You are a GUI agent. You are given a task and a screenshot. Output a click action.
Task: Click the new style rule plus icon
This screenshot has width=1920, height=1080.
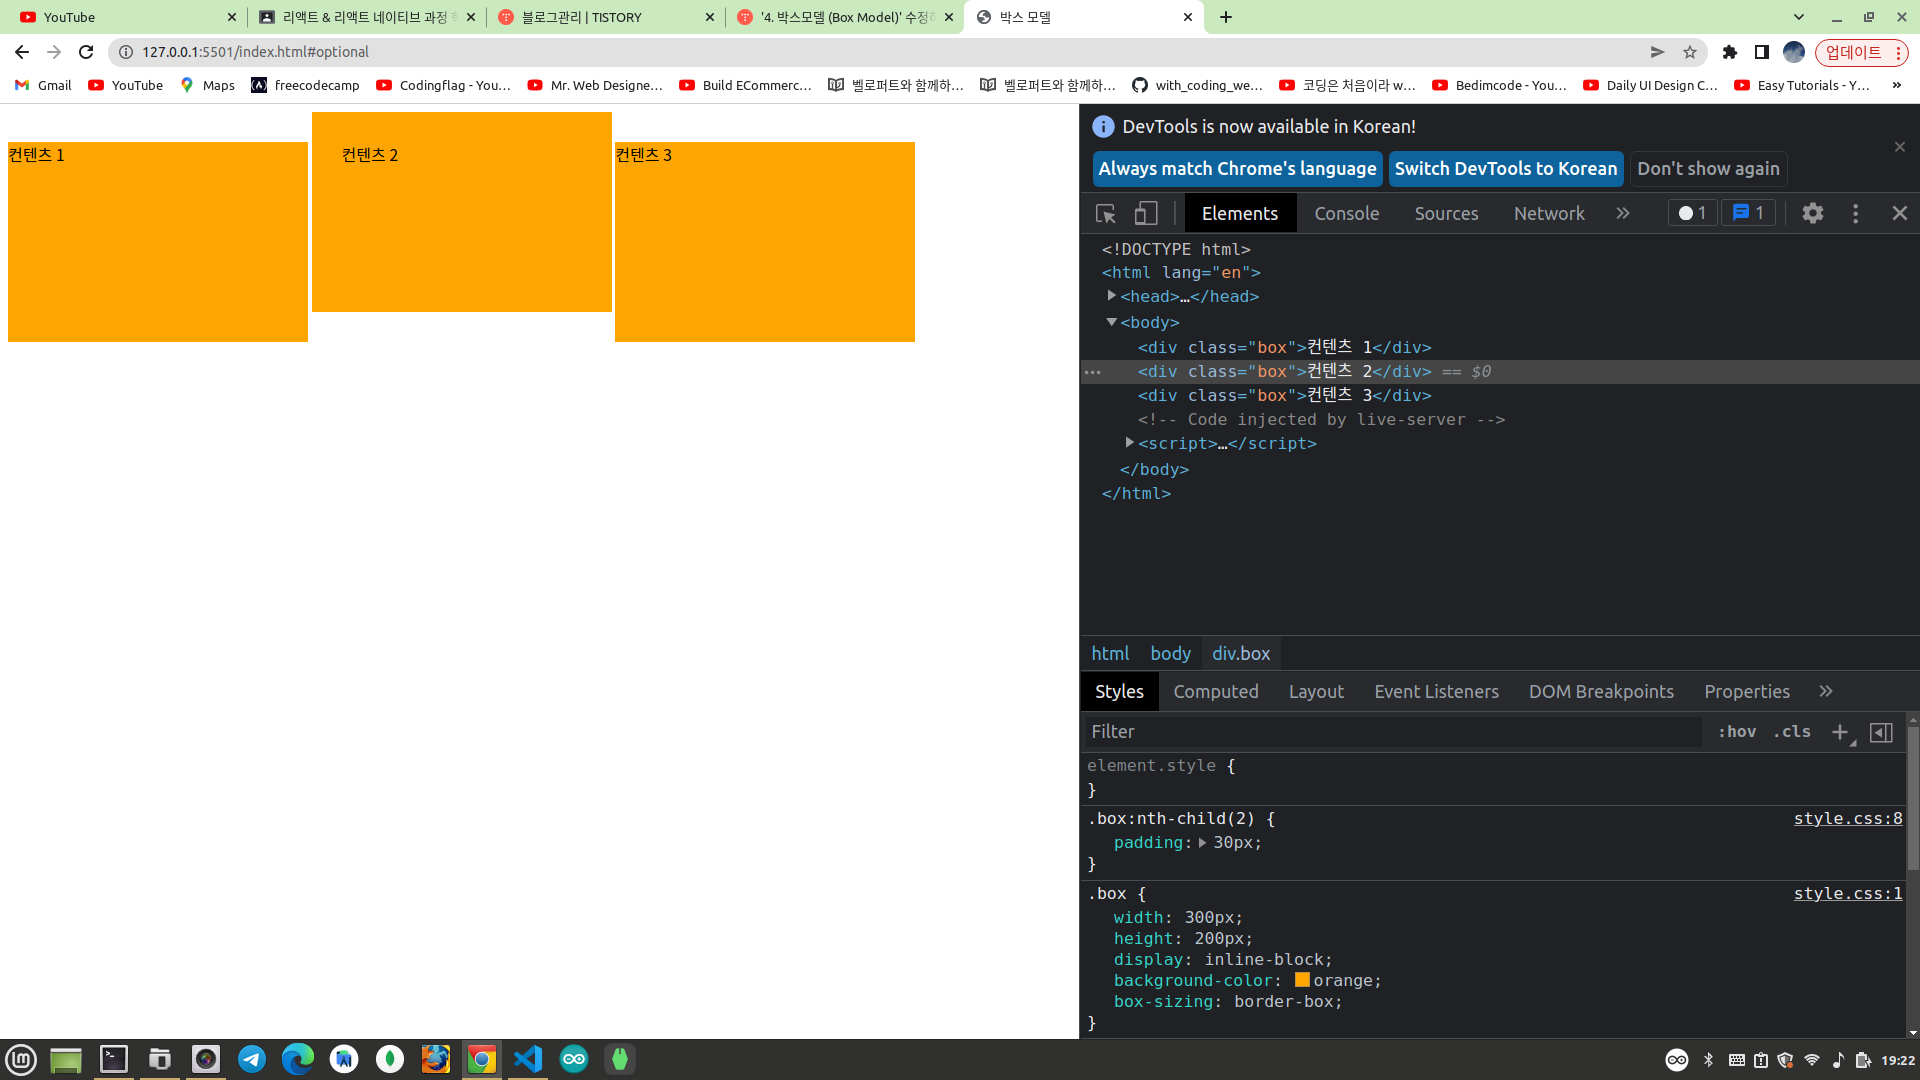click(x=1839, y=732)
